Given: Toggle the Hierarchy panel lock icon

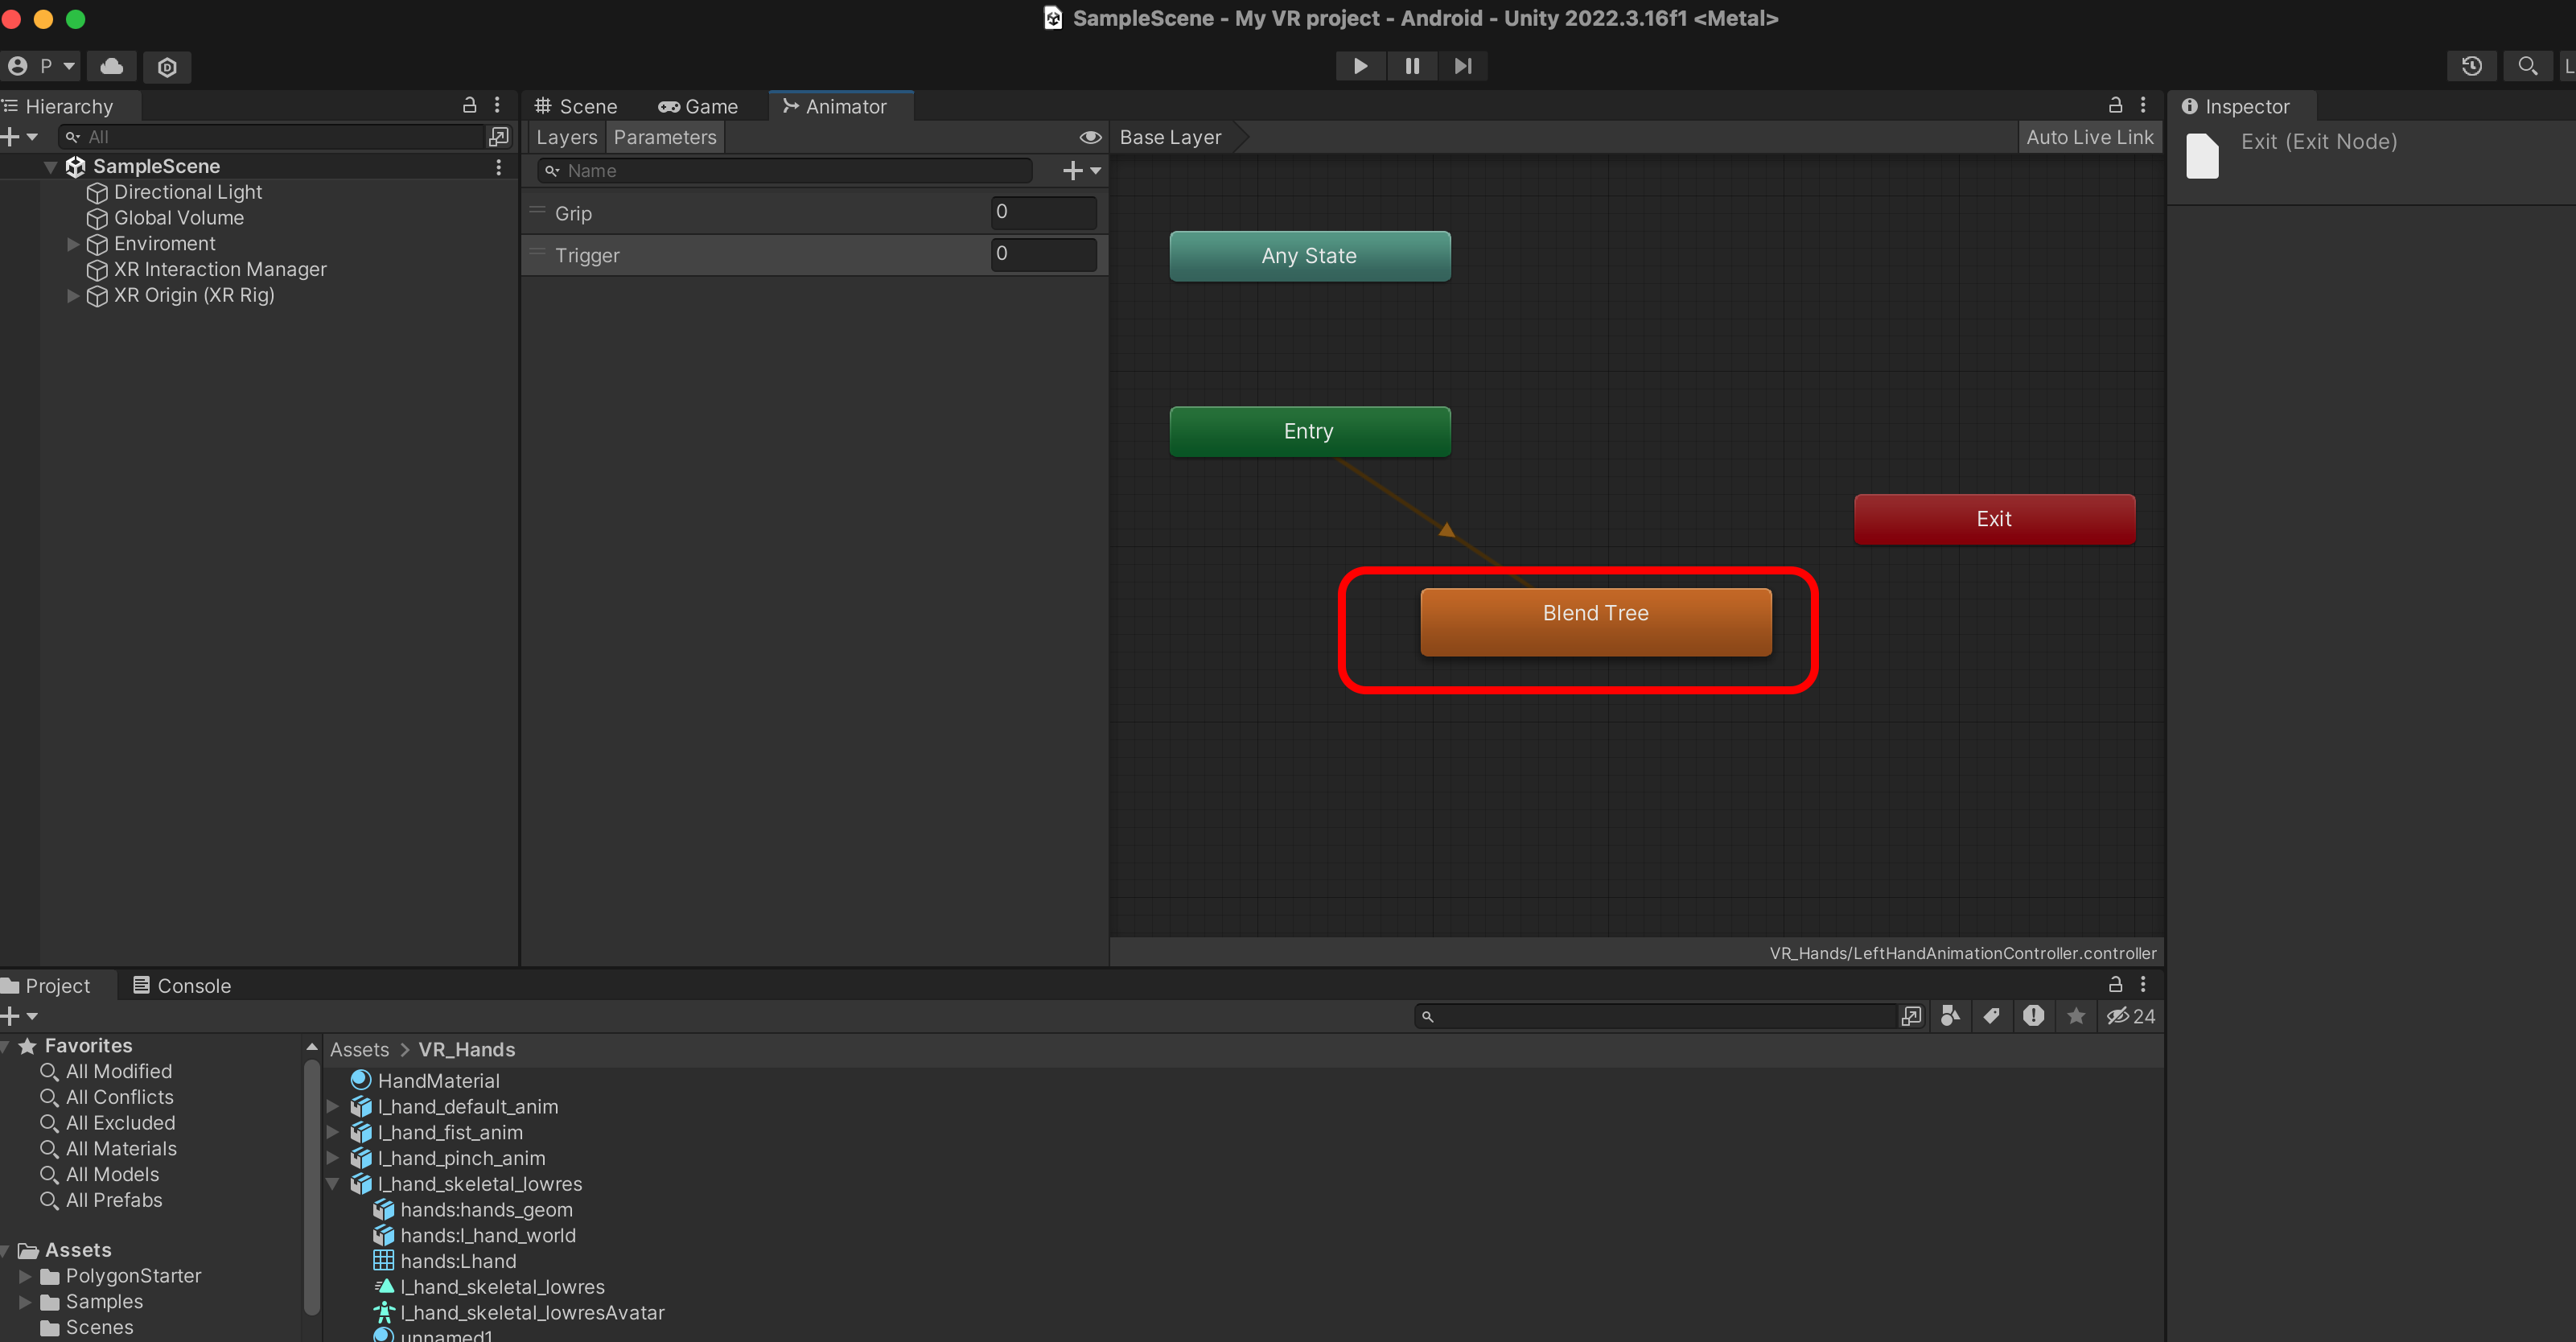Looking at the screenshot, I should (x=469, y=105).
